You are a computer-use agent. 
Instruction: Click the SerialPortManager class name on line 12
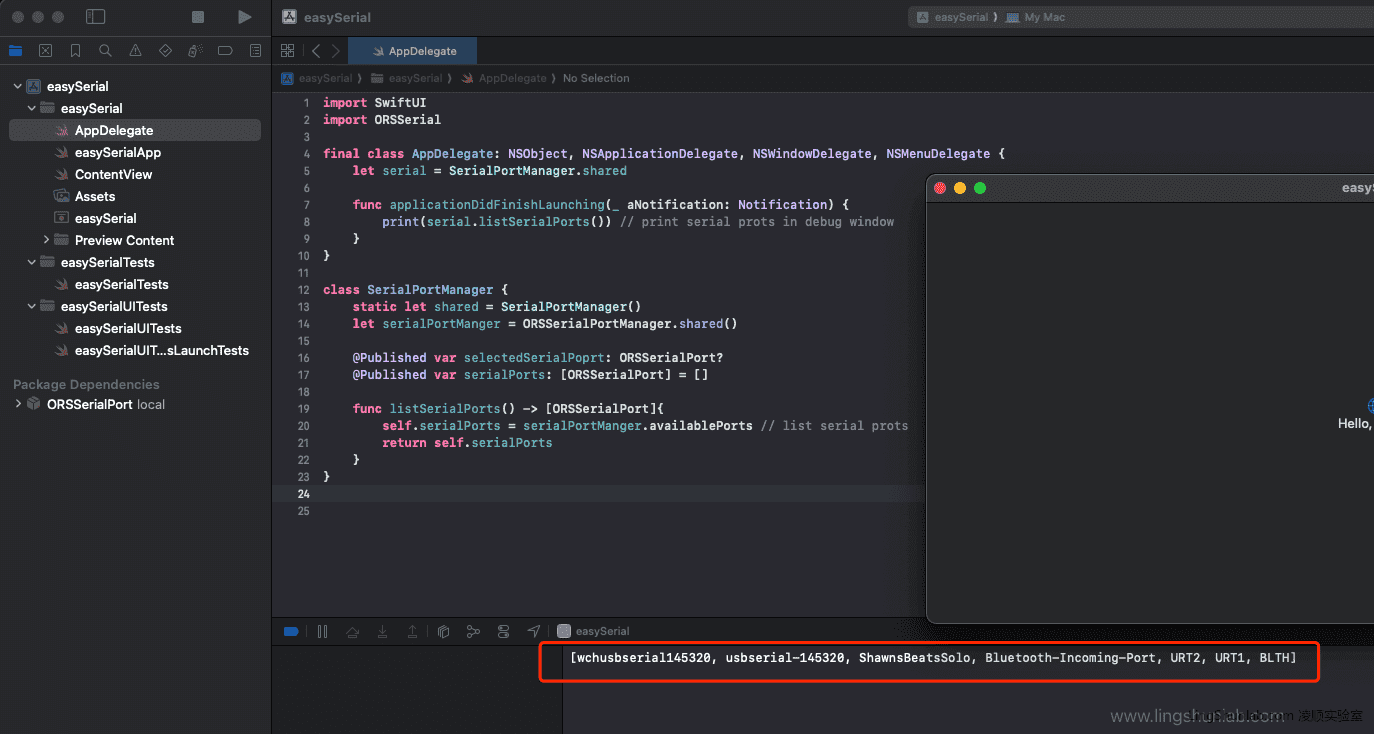tap(430, 290)
